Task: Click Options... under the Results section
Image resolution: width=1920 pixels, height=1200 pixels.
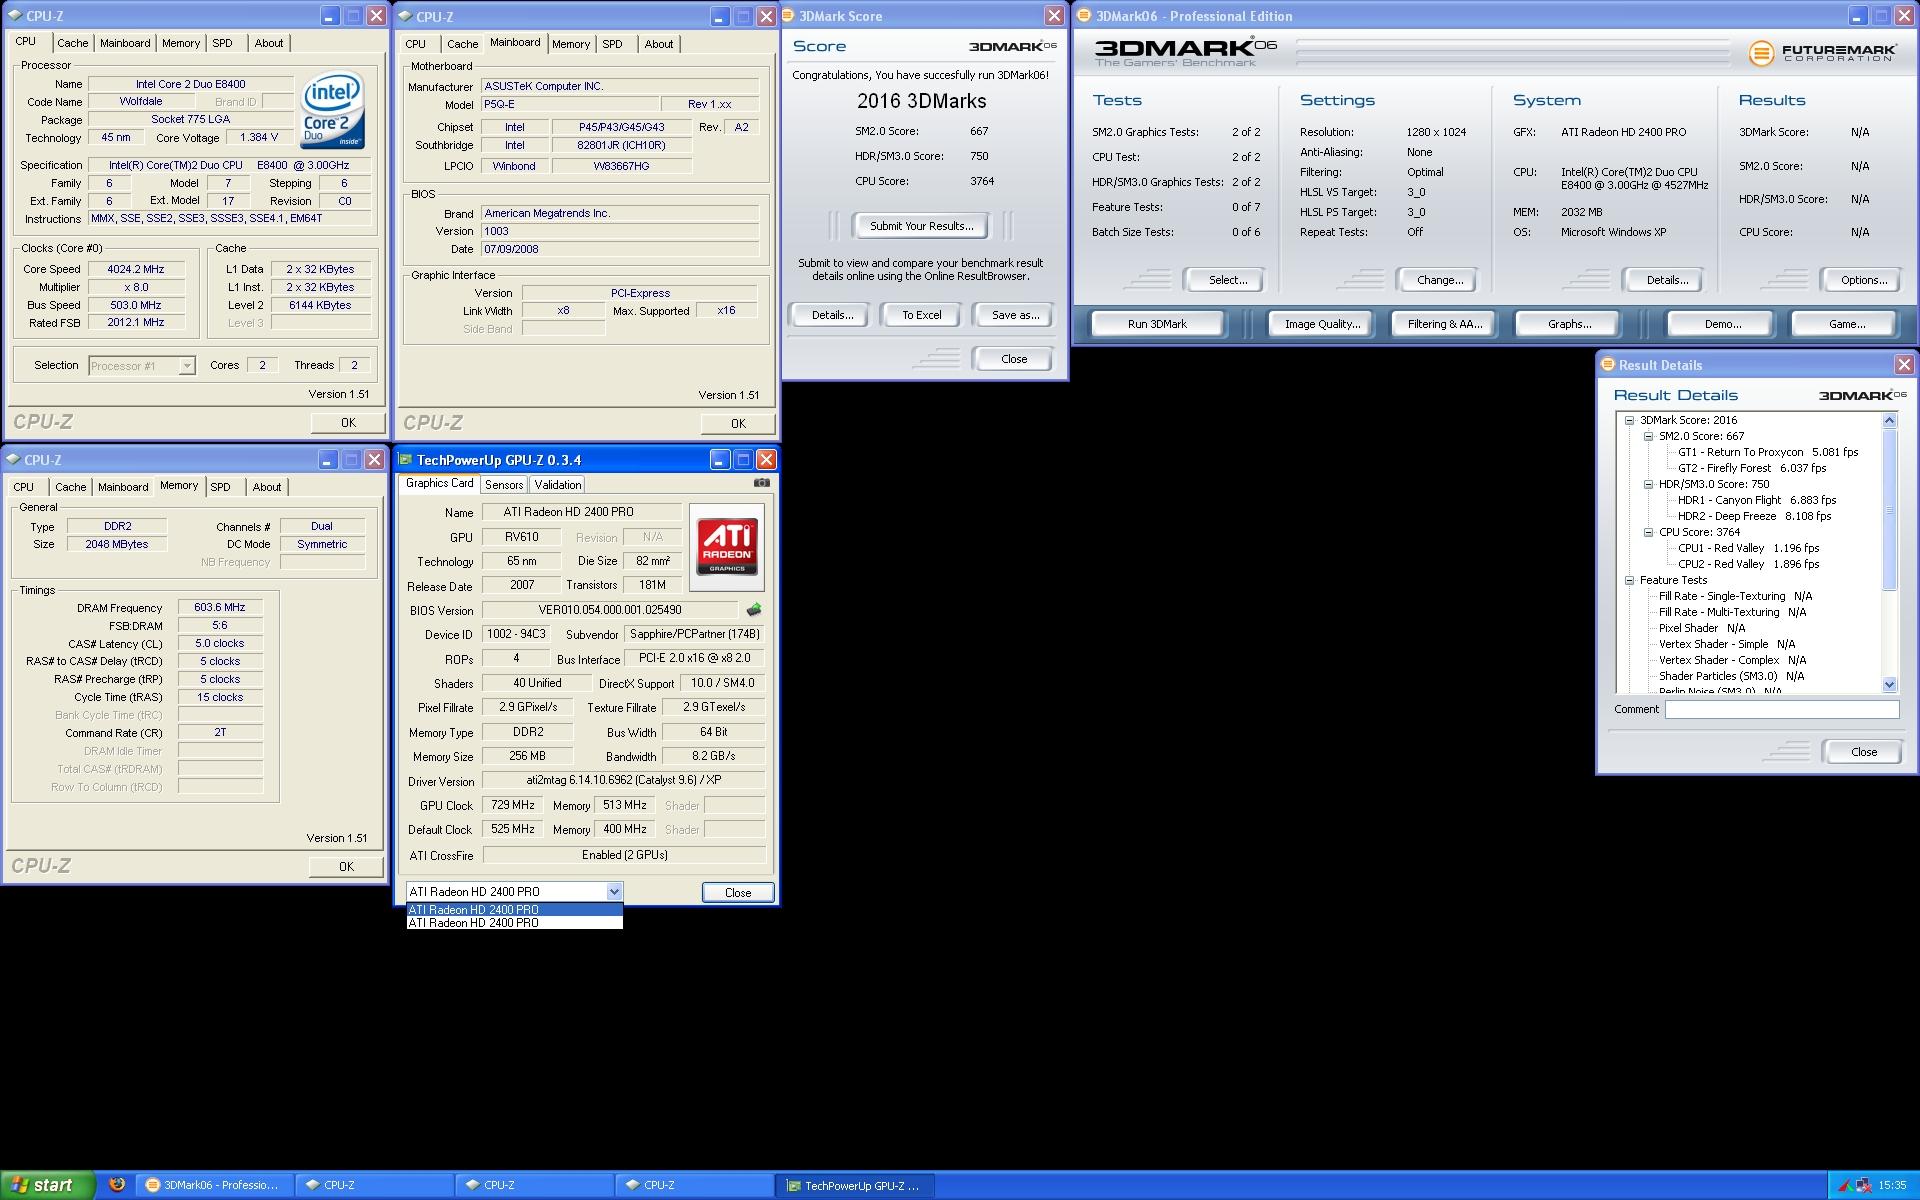Action: coord(1863,280)
